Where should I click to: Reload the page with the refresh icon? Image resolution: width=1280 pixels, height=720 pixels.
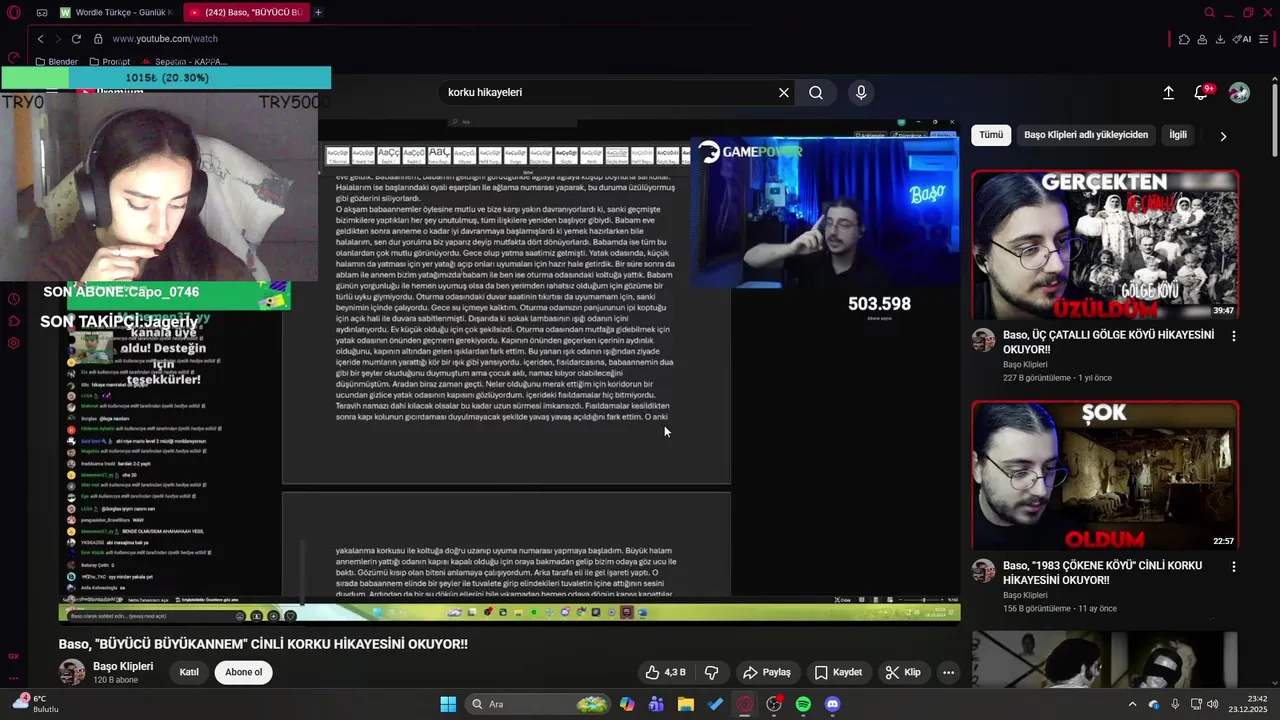[76, 39]
